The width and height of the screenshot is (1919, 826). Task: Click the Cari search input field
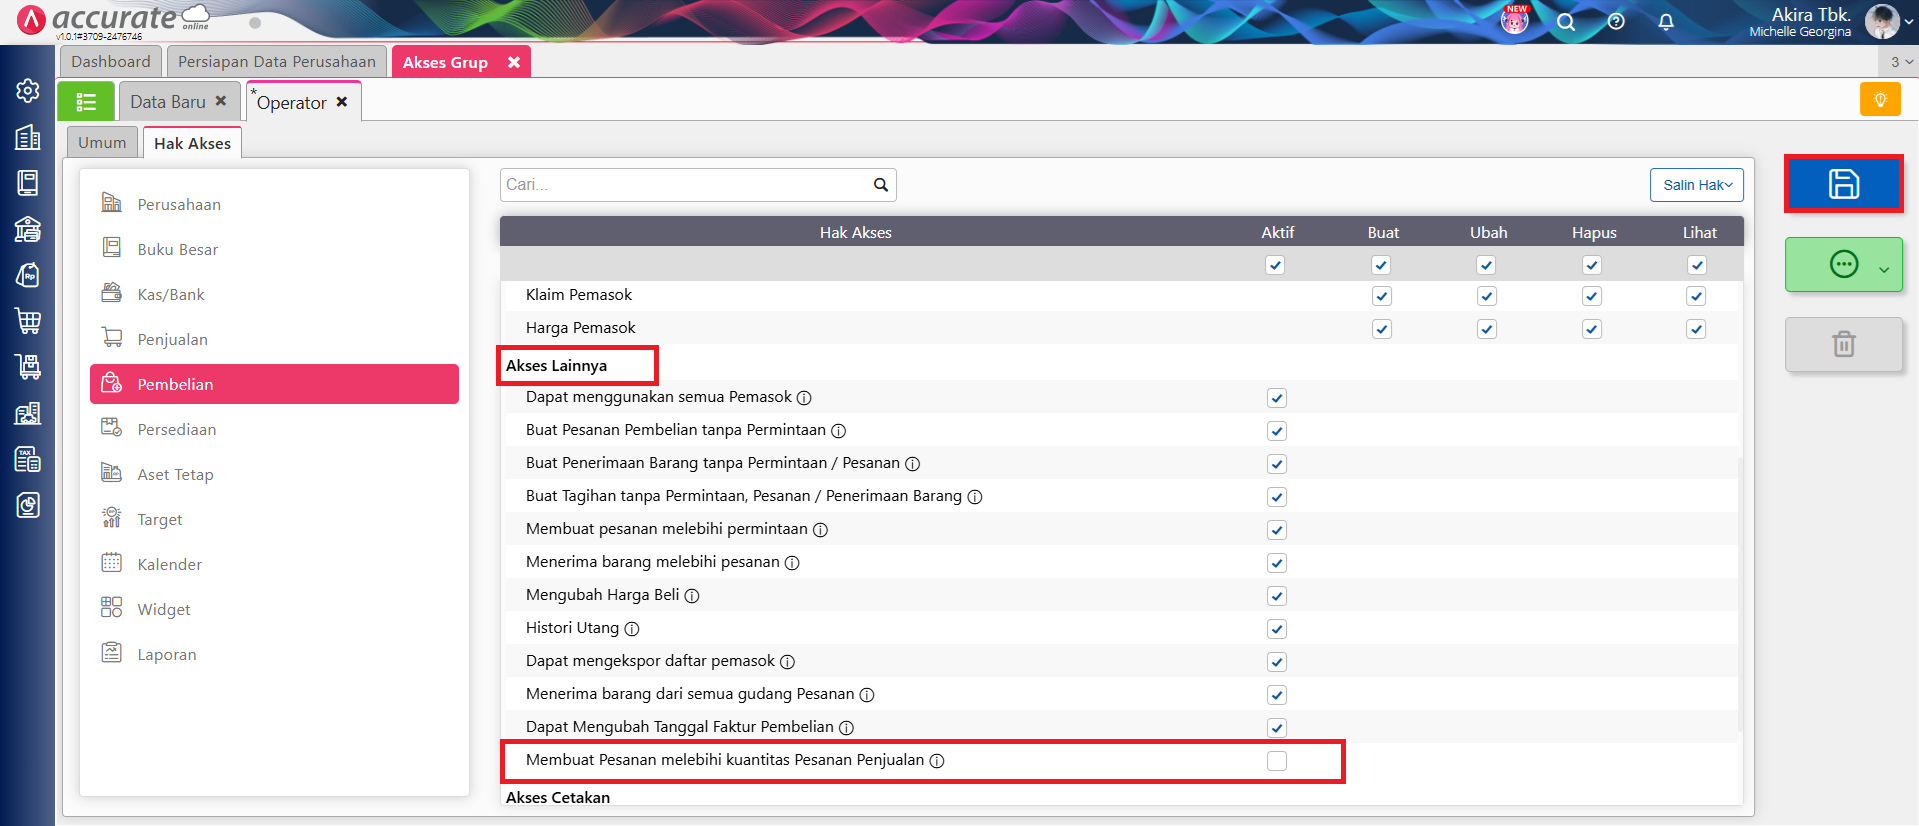pyautogui.click(x=685, y=185)
